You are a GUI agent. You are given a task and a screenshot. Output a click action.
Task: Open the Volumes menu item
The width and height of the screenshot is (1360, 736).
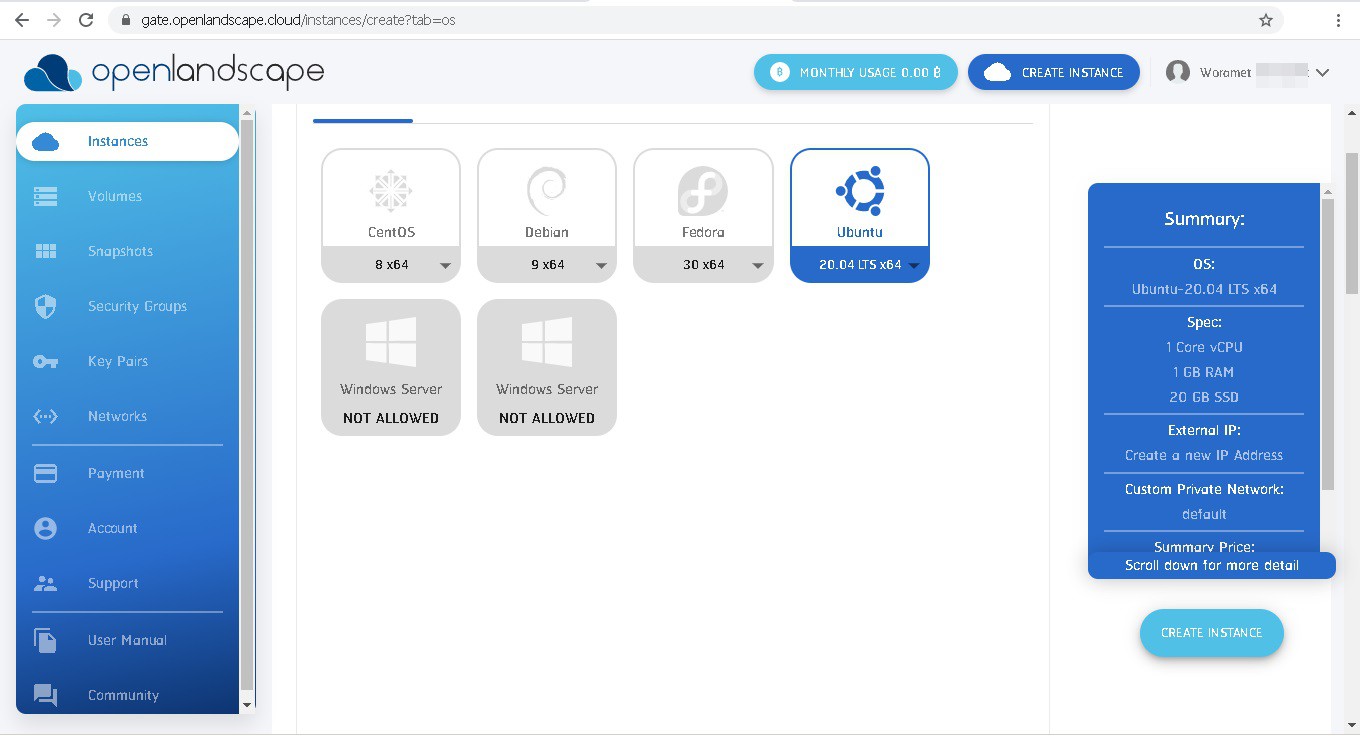point(127,196)
